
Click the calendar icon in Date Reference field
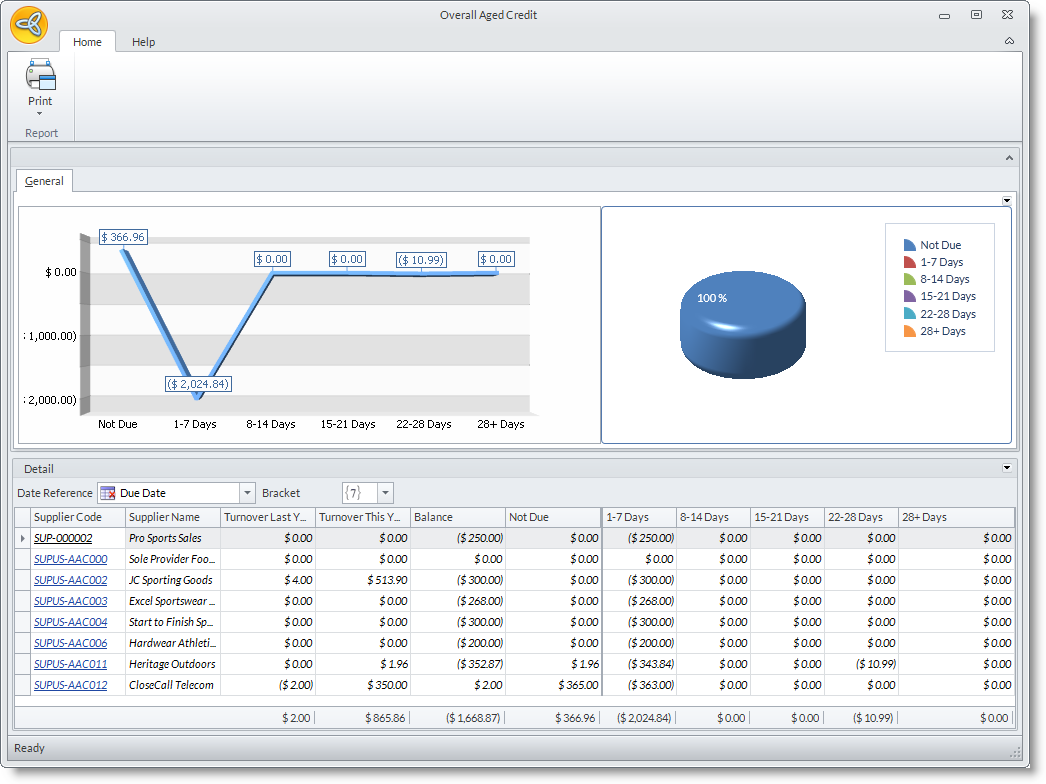pos(108,493)
